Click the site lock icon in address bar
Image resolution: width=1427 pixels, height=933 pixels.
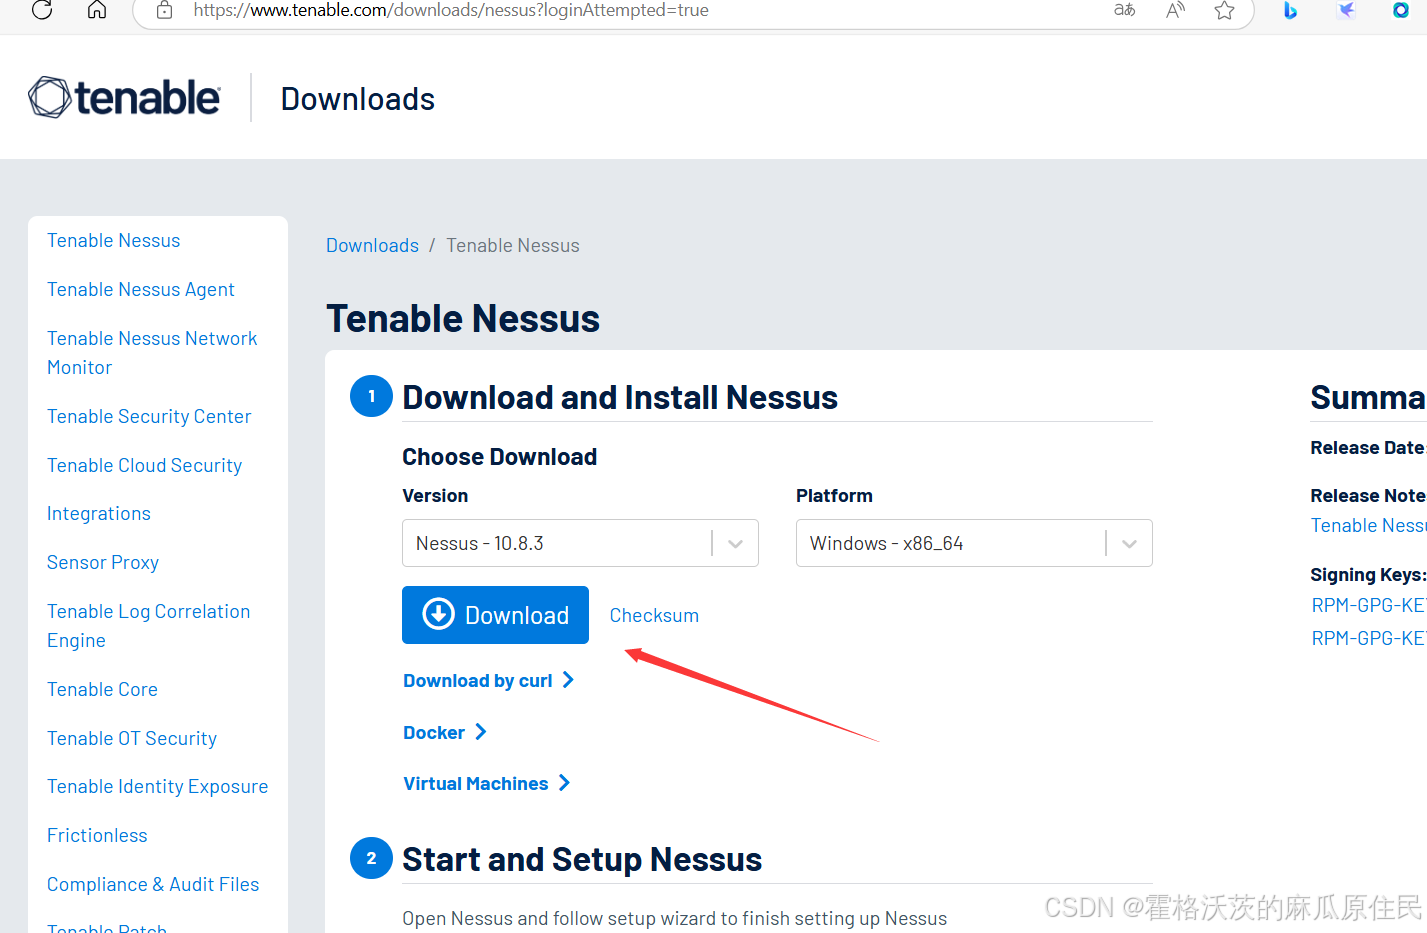point(165,10)
